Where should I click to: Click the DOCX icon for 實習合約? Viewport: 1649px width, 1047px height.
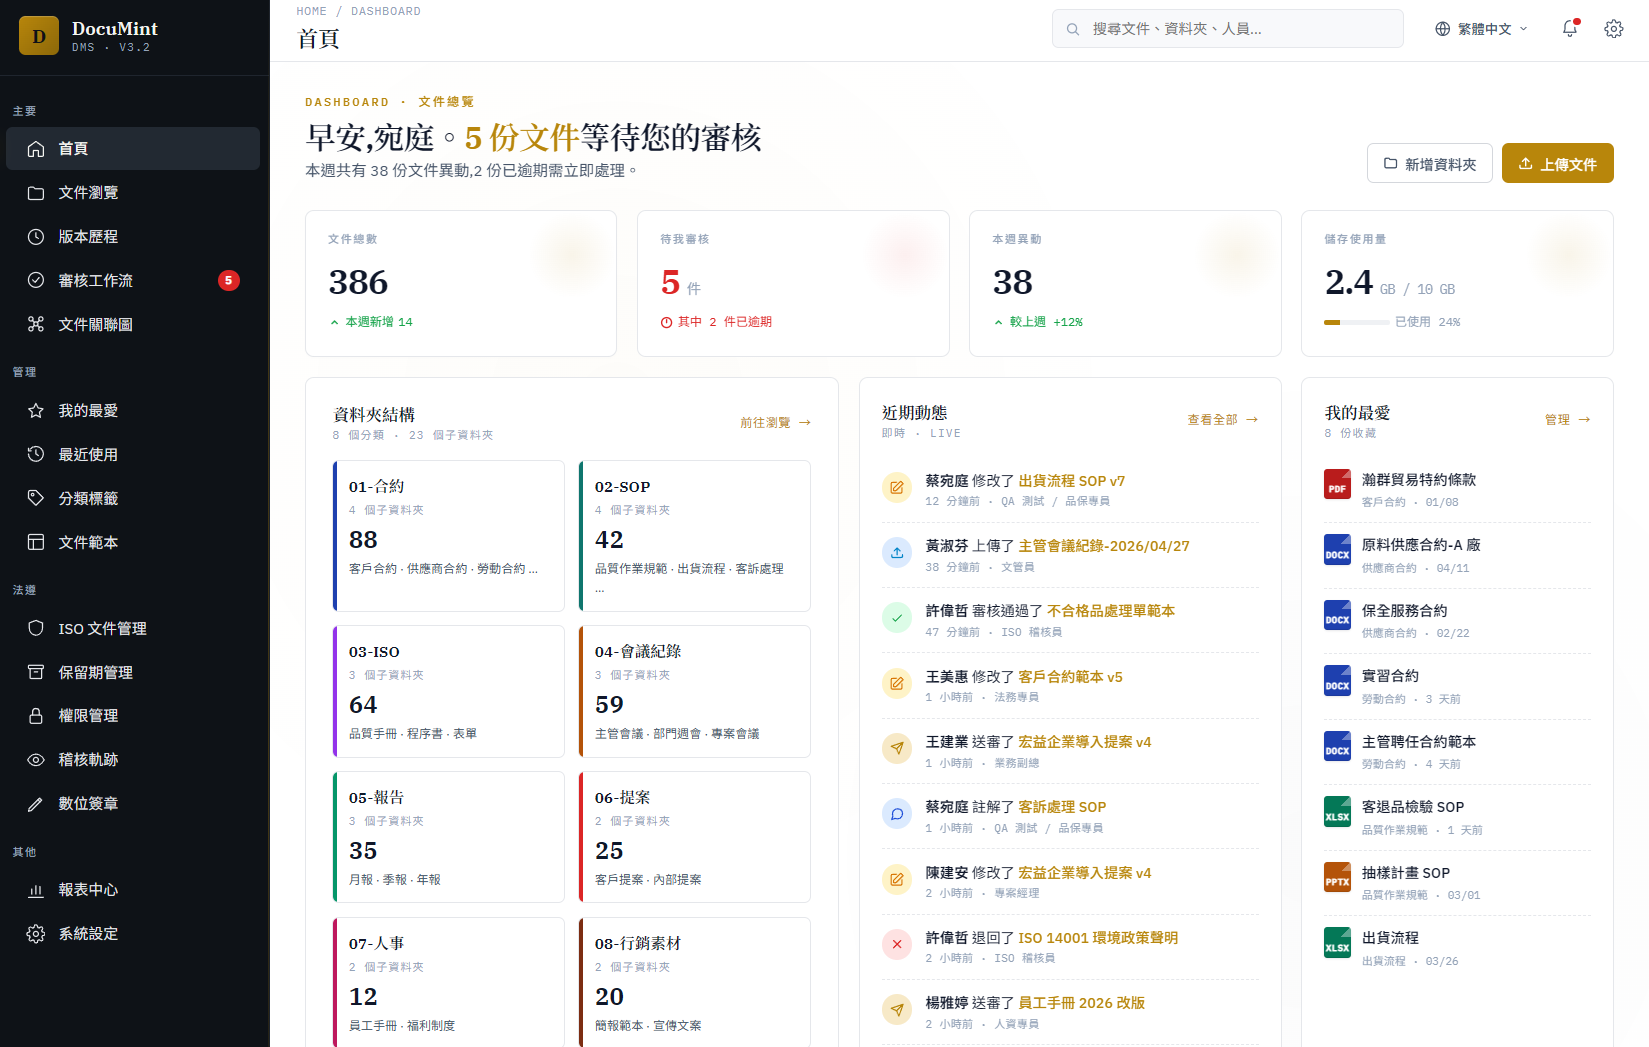coord(1337,681)
